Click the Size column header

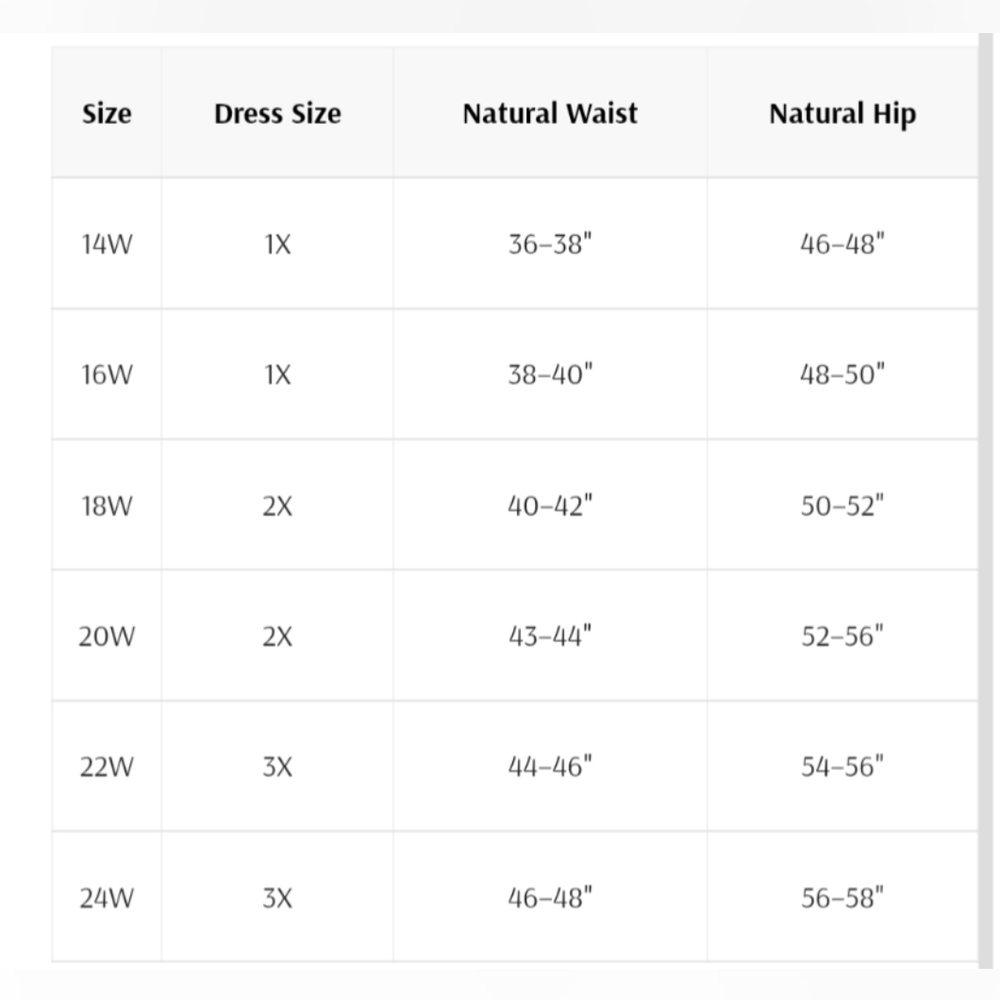point(107,114)
